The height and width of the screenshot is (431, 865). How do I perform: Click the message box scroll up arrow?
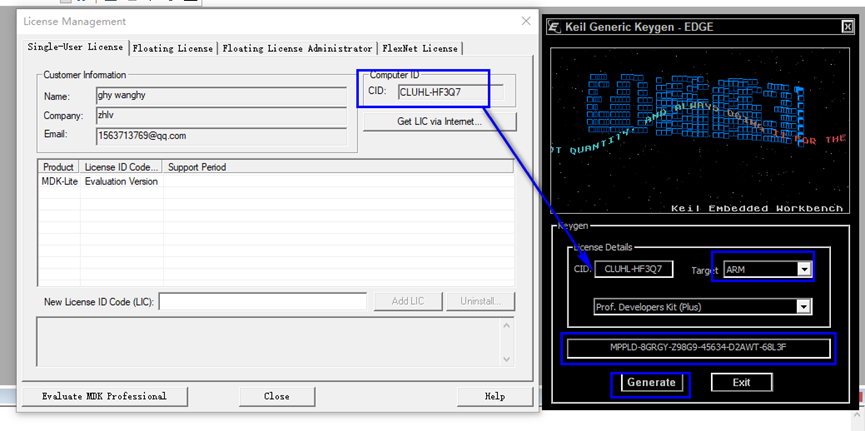coord(508,324)
